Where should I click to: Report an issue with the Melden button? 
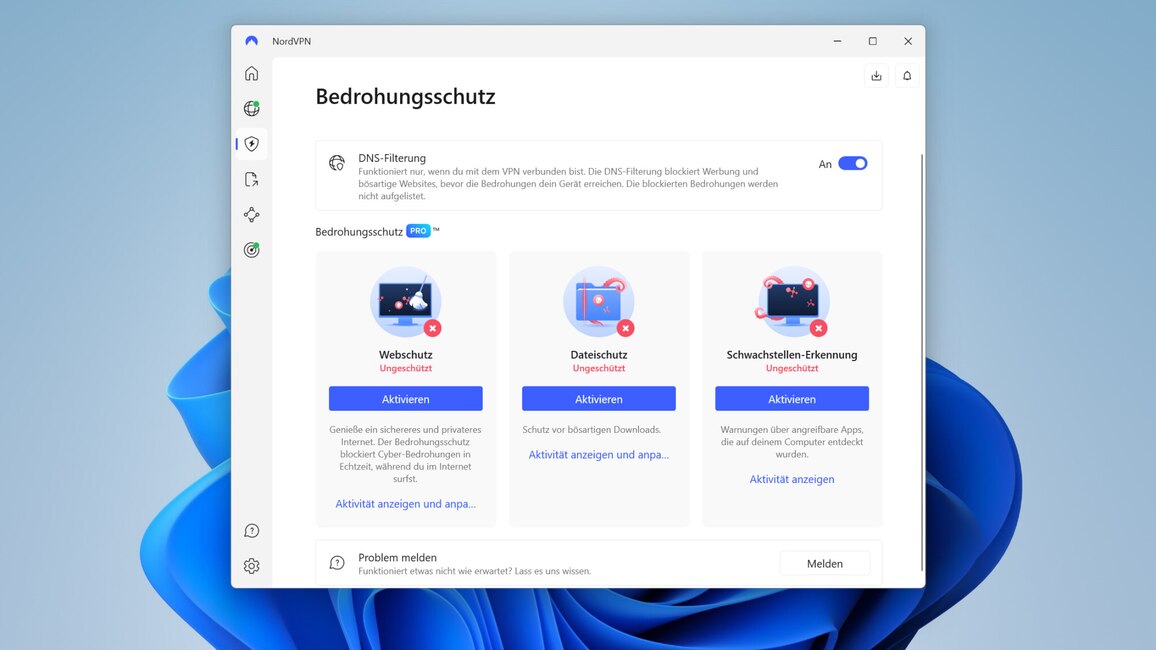[825, 563]
